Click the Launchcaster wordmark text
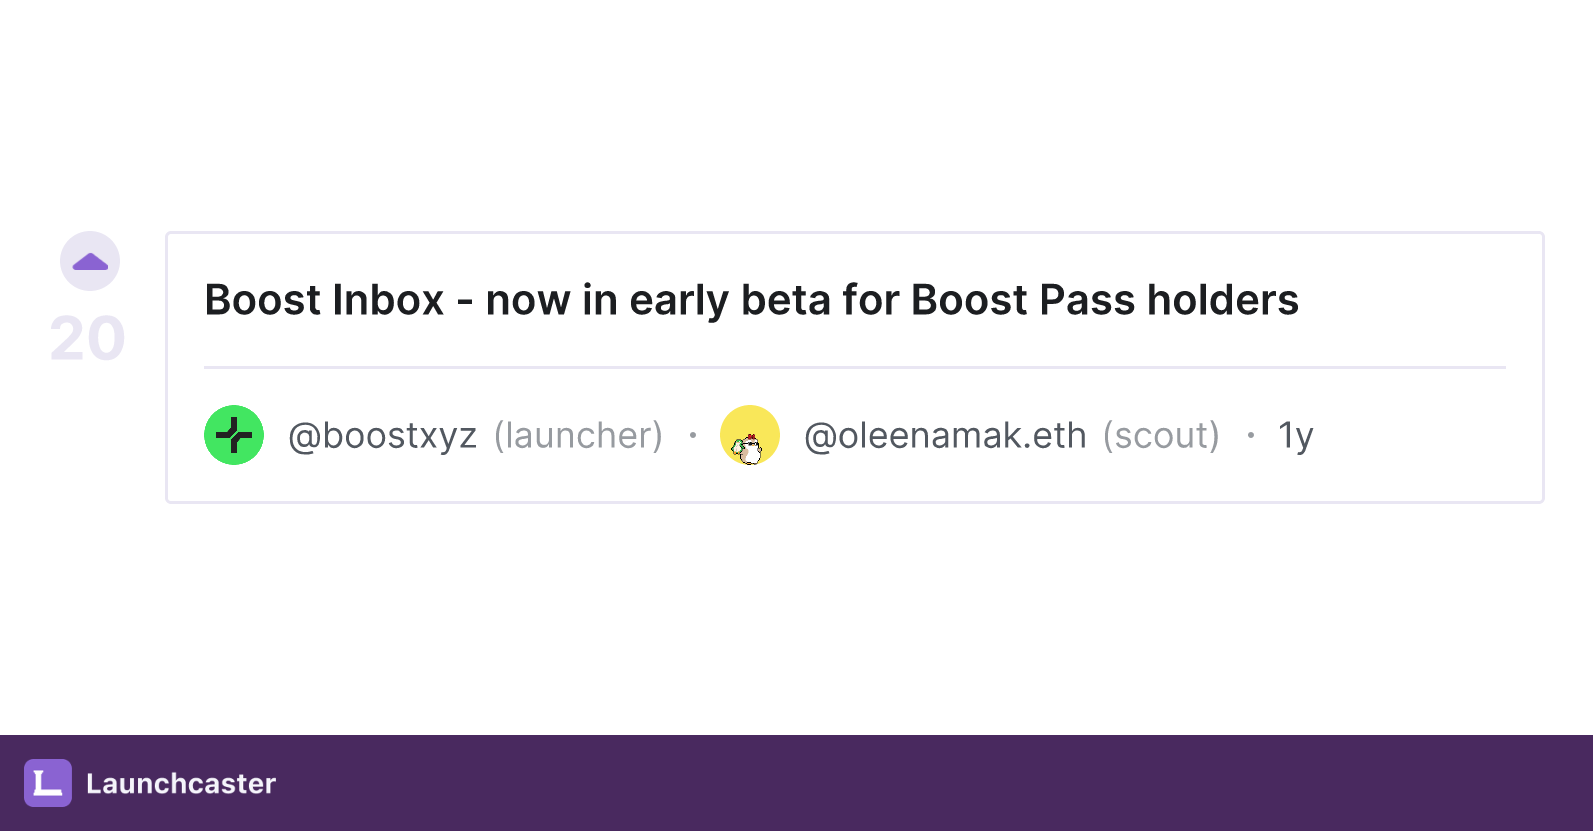The height and width of the screenshot is (831, 1593). point(180,783)
